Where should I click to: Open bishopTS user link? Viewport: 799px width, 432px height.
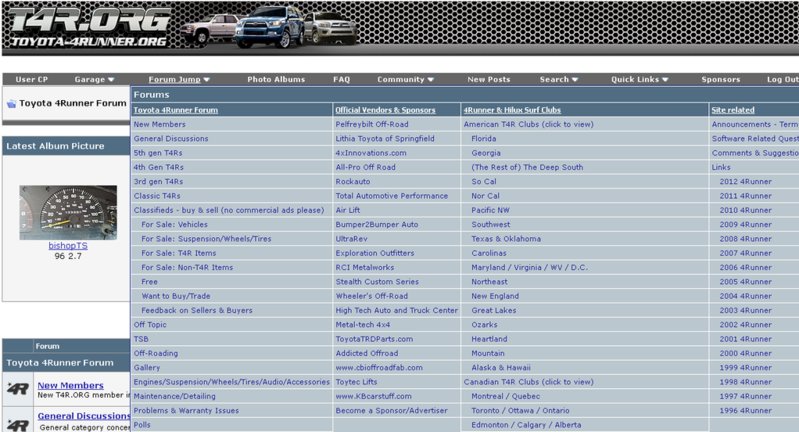[x=68, y=246]
